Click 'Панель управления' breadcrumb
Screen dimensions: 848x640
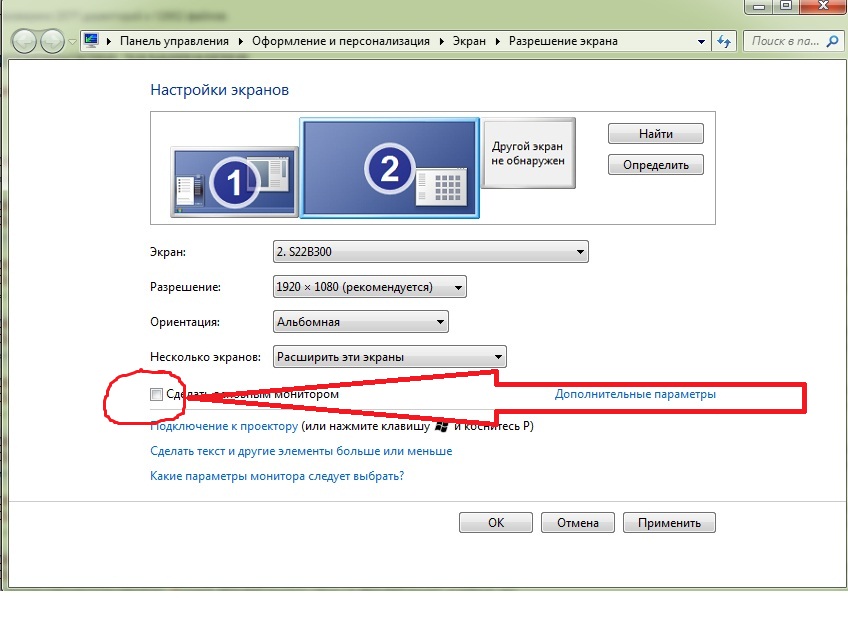point(174,41)
